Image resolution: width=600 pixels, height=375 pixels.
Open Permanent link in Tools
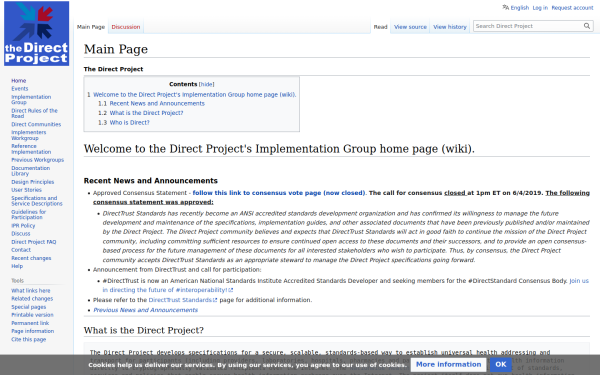point(30,323)
